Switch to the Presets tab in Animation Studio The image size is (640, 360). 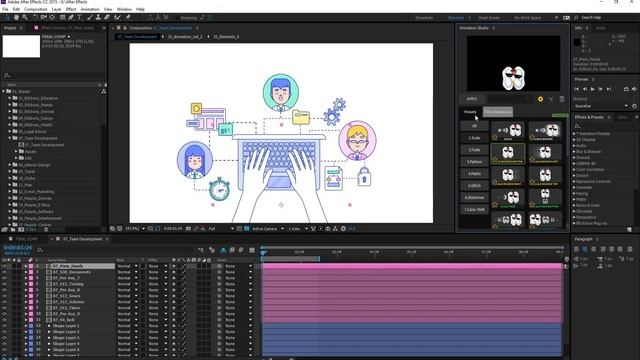tap(470, 112)
